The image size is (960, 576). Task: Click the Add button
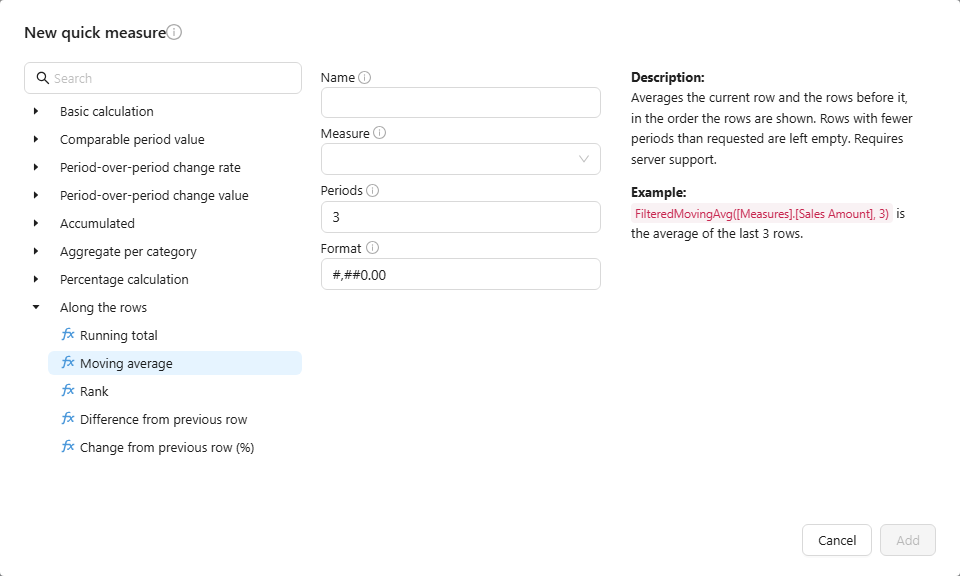908,540
